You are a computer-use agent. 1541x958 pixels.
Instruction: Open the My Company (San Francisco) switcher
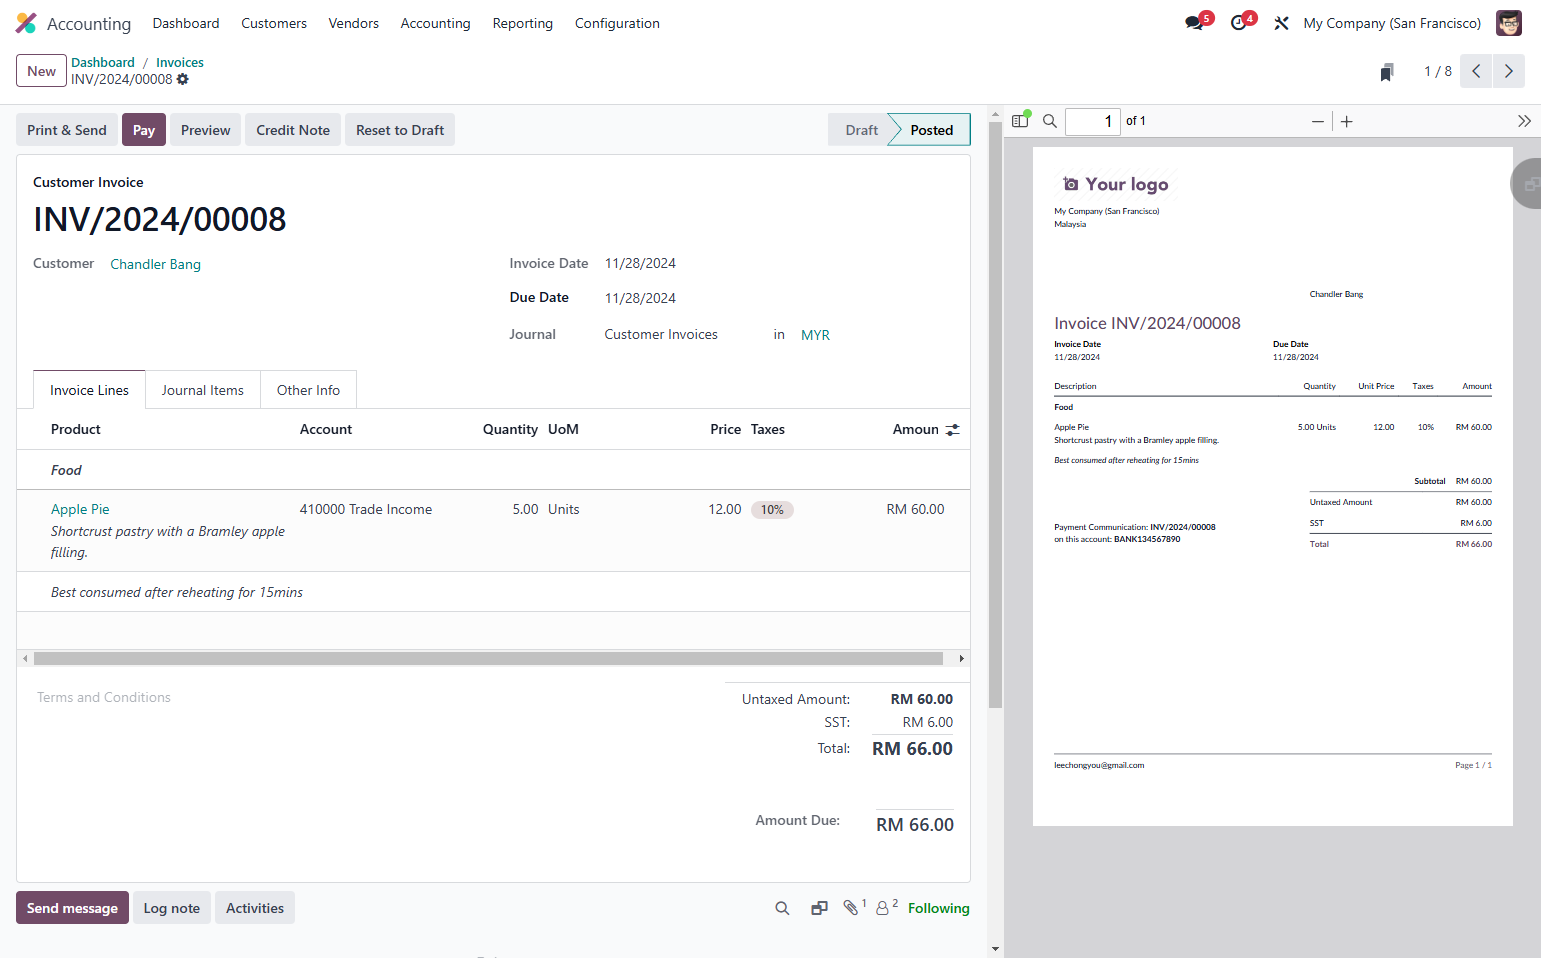tap(1392, 23)
